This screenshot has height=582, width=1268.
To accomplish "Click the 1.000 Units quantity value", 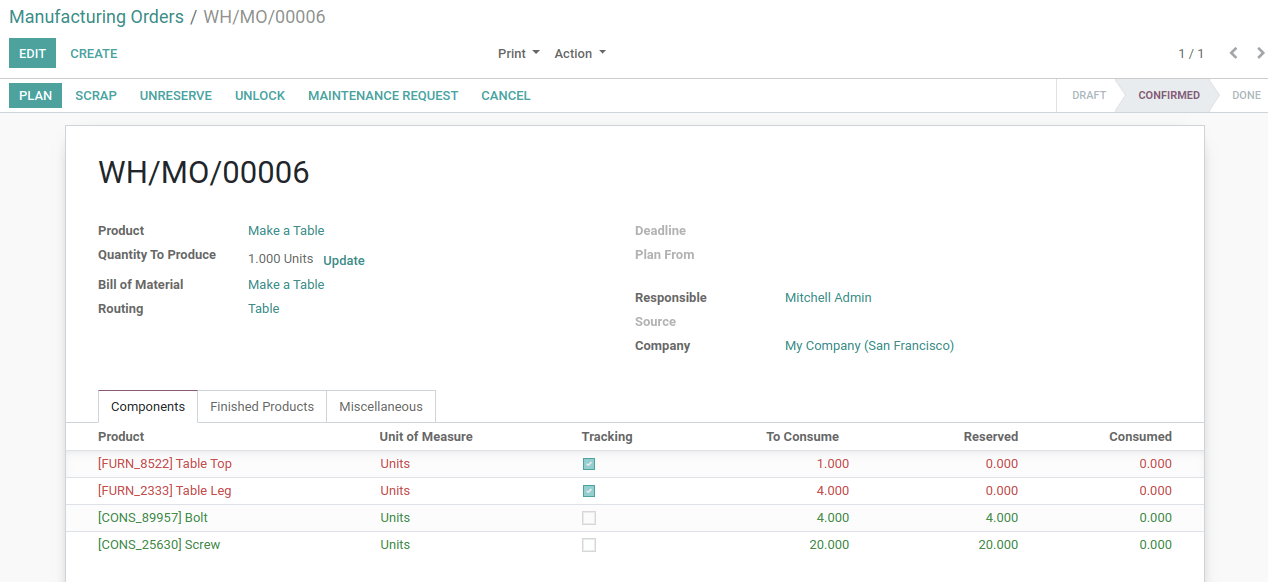I will point(280,259).
